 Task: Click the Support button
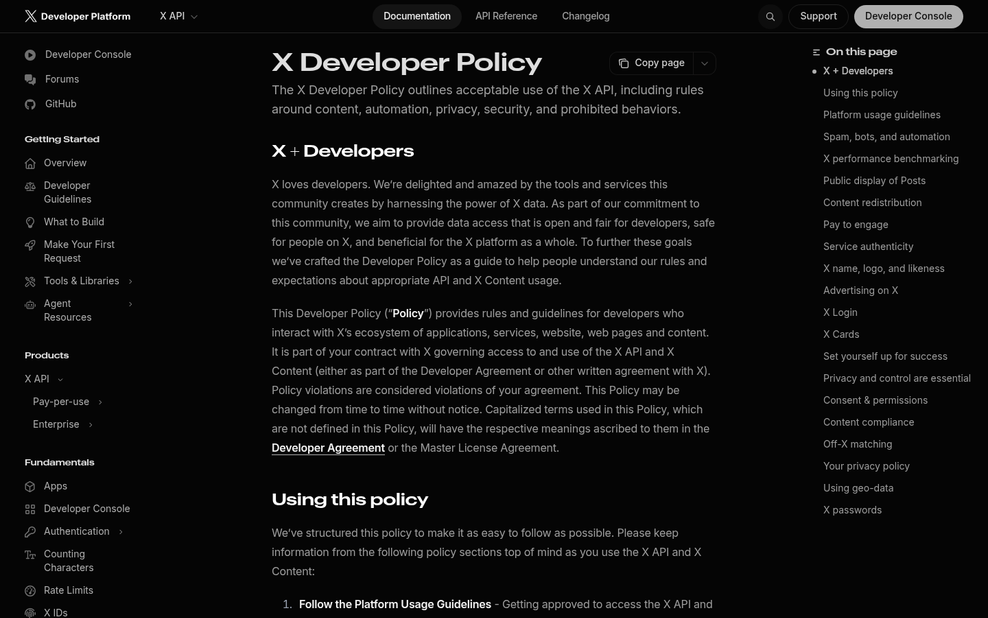[819, 16]
